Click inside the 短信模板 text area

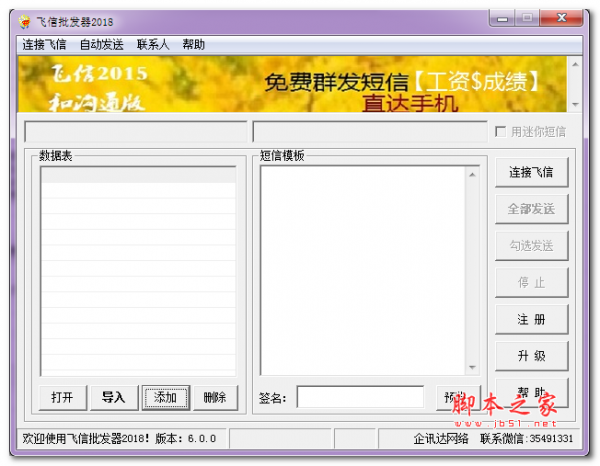[x=363, y=270]
